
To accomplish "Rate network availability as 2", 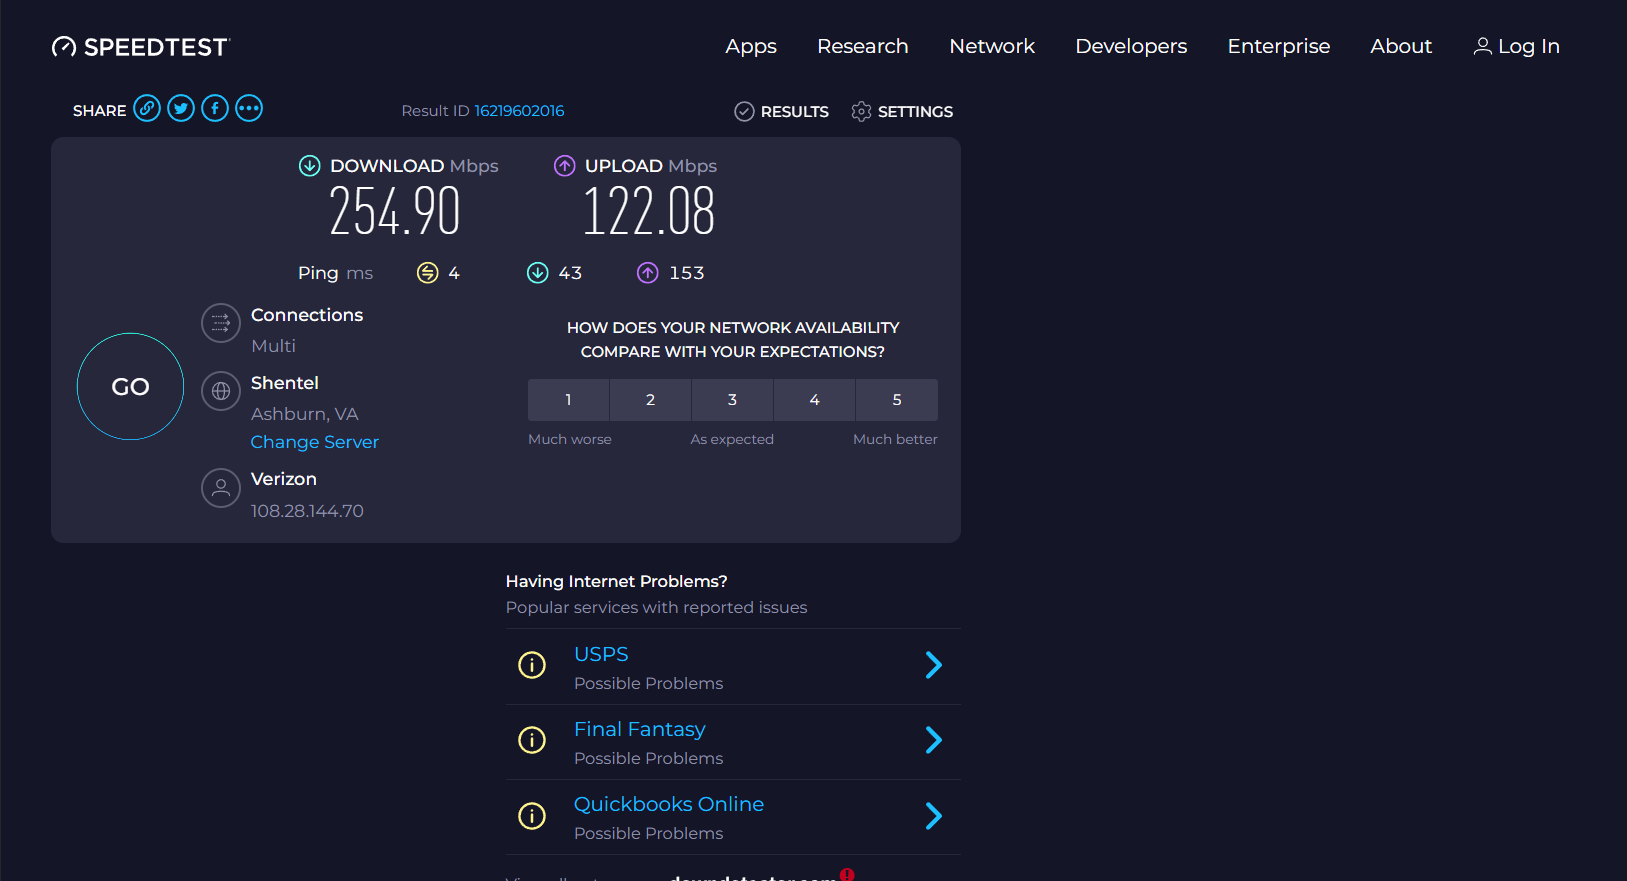I will pyautogui.click(x=650, y=400).
